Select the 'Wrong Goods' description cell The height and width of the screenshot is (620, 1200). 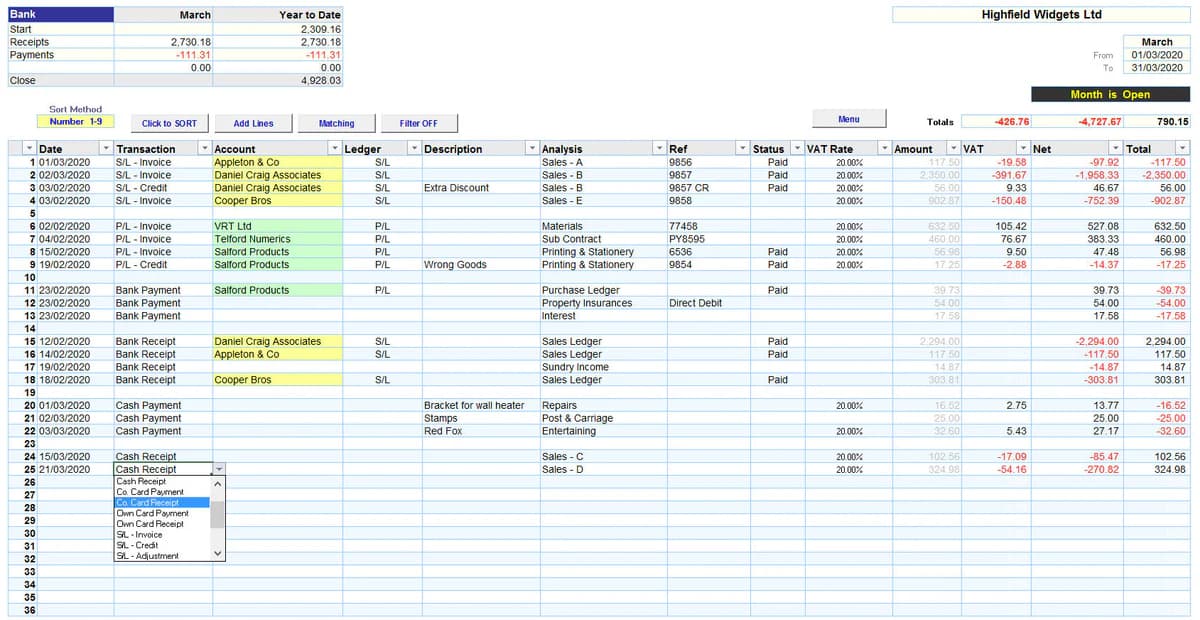pyautogui.click(x=480, y=265)
